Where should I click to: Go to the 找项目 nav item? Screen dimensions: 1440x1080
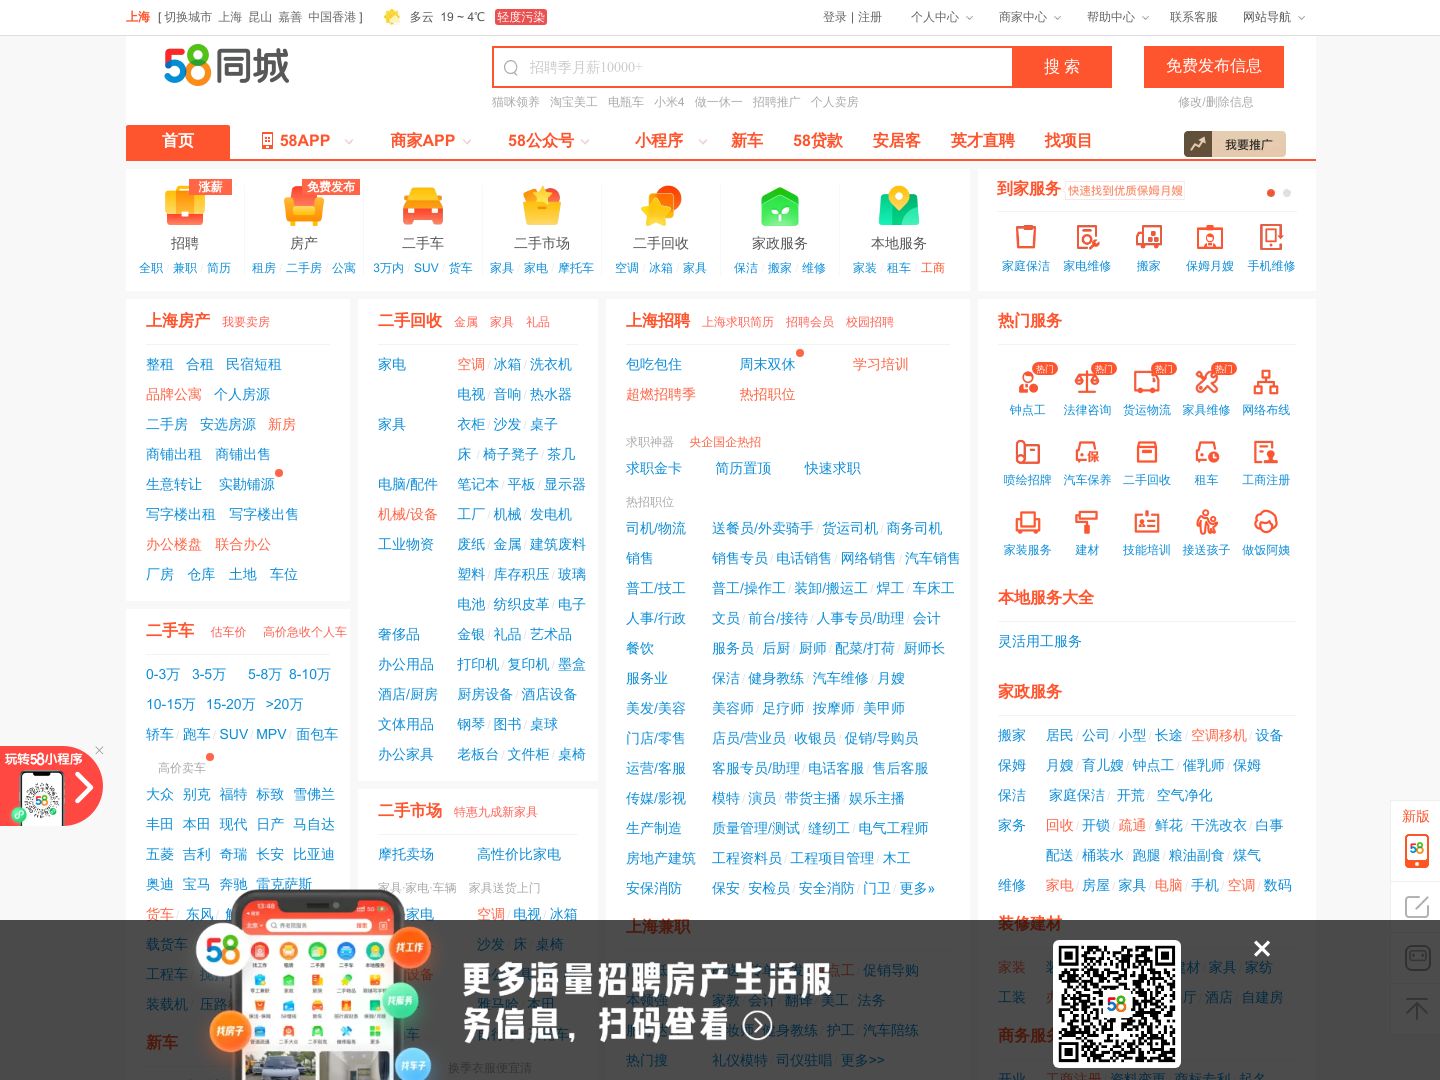1068,141
